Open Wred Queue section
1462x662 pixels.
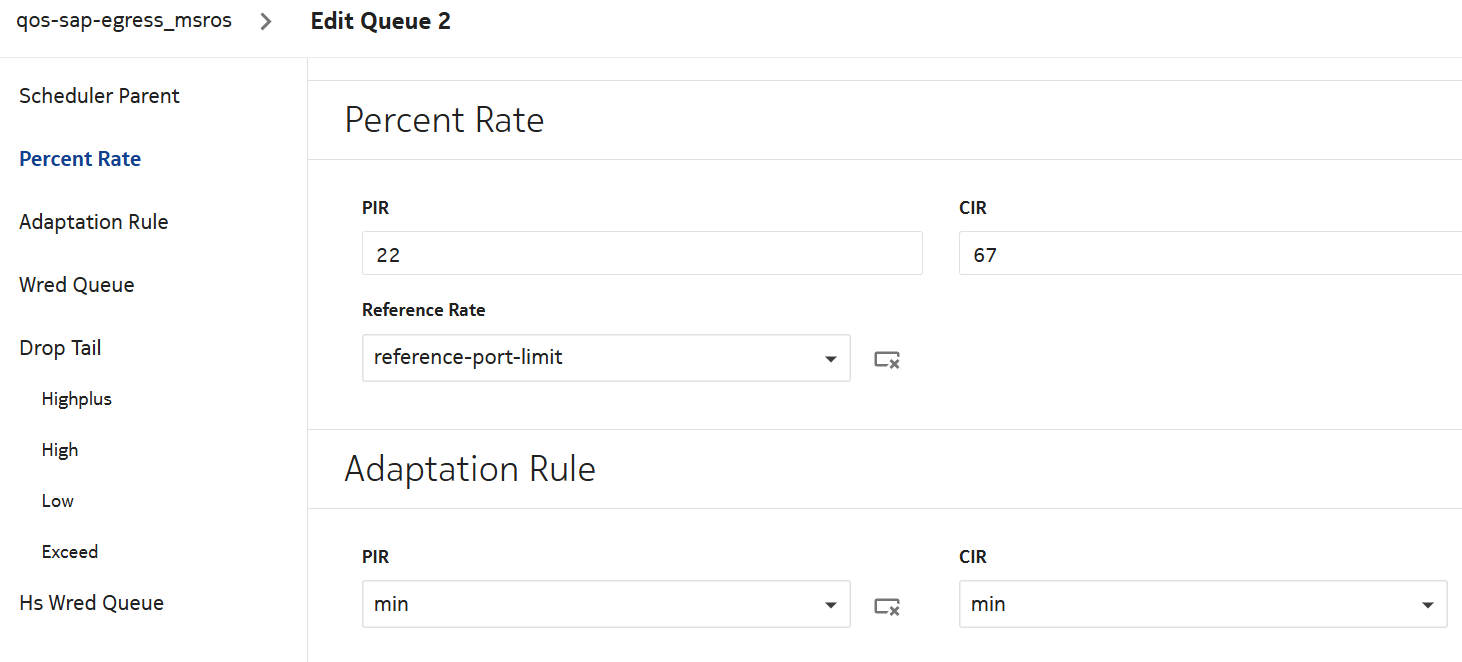pyautogui.click(x=76, y=285)
